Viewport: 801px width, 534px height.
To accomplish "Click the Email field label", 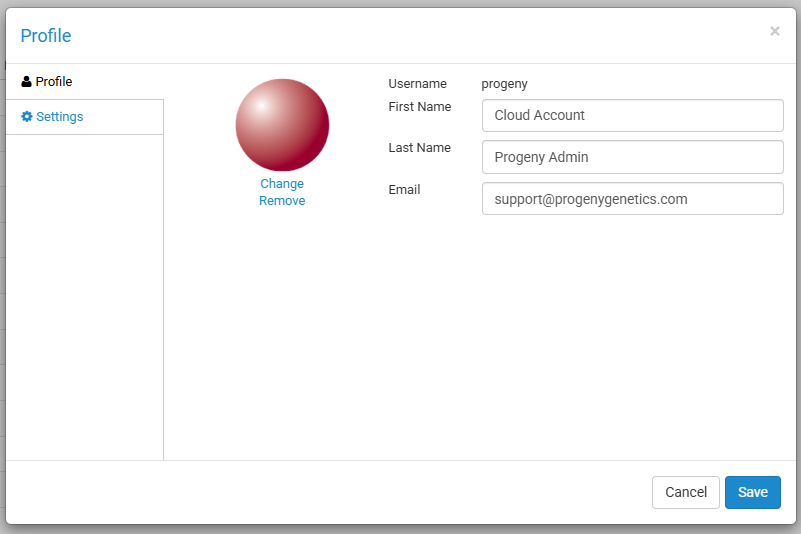I will 404,190.
